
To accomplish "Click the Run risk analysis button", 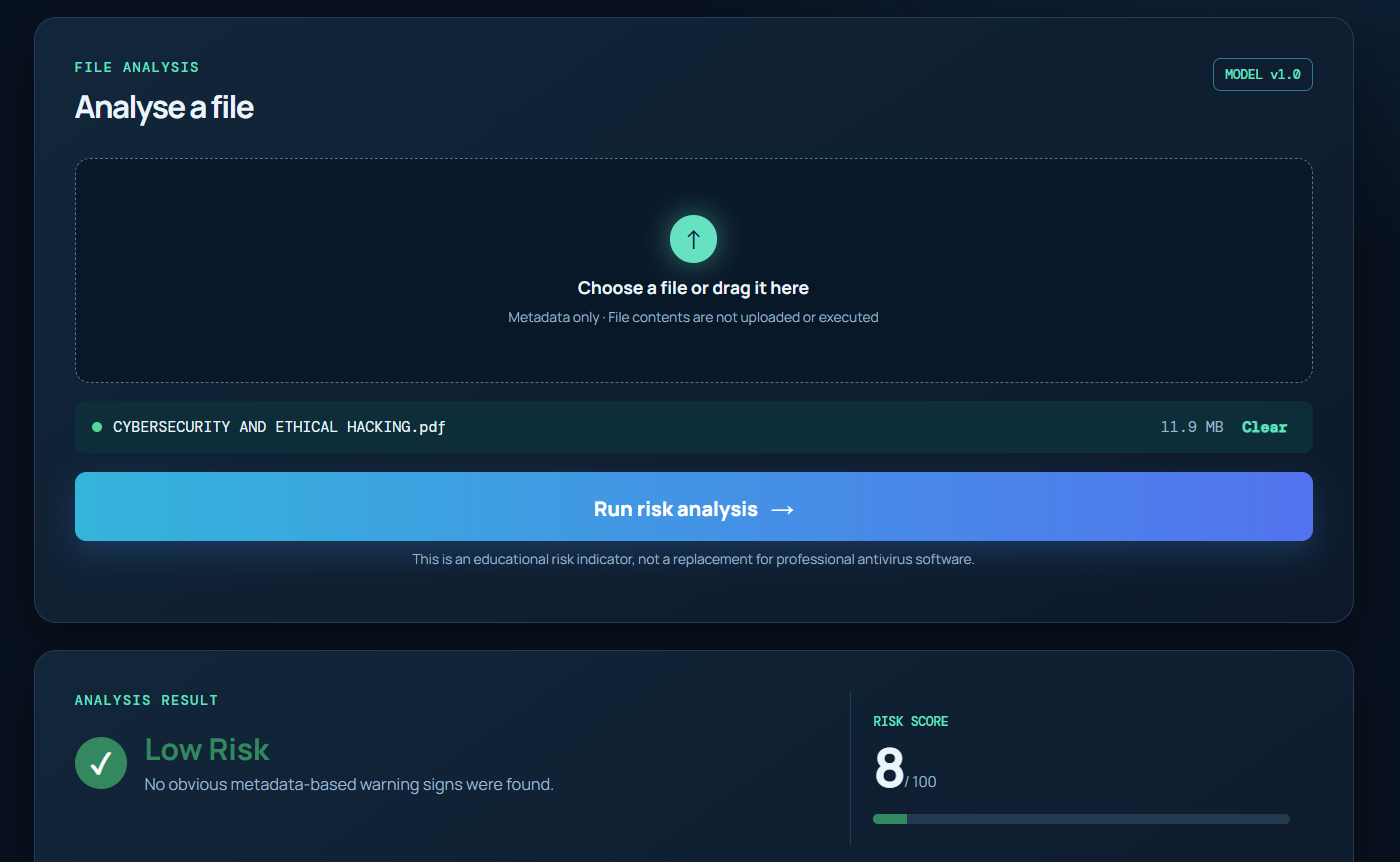I will coord(694,507).
